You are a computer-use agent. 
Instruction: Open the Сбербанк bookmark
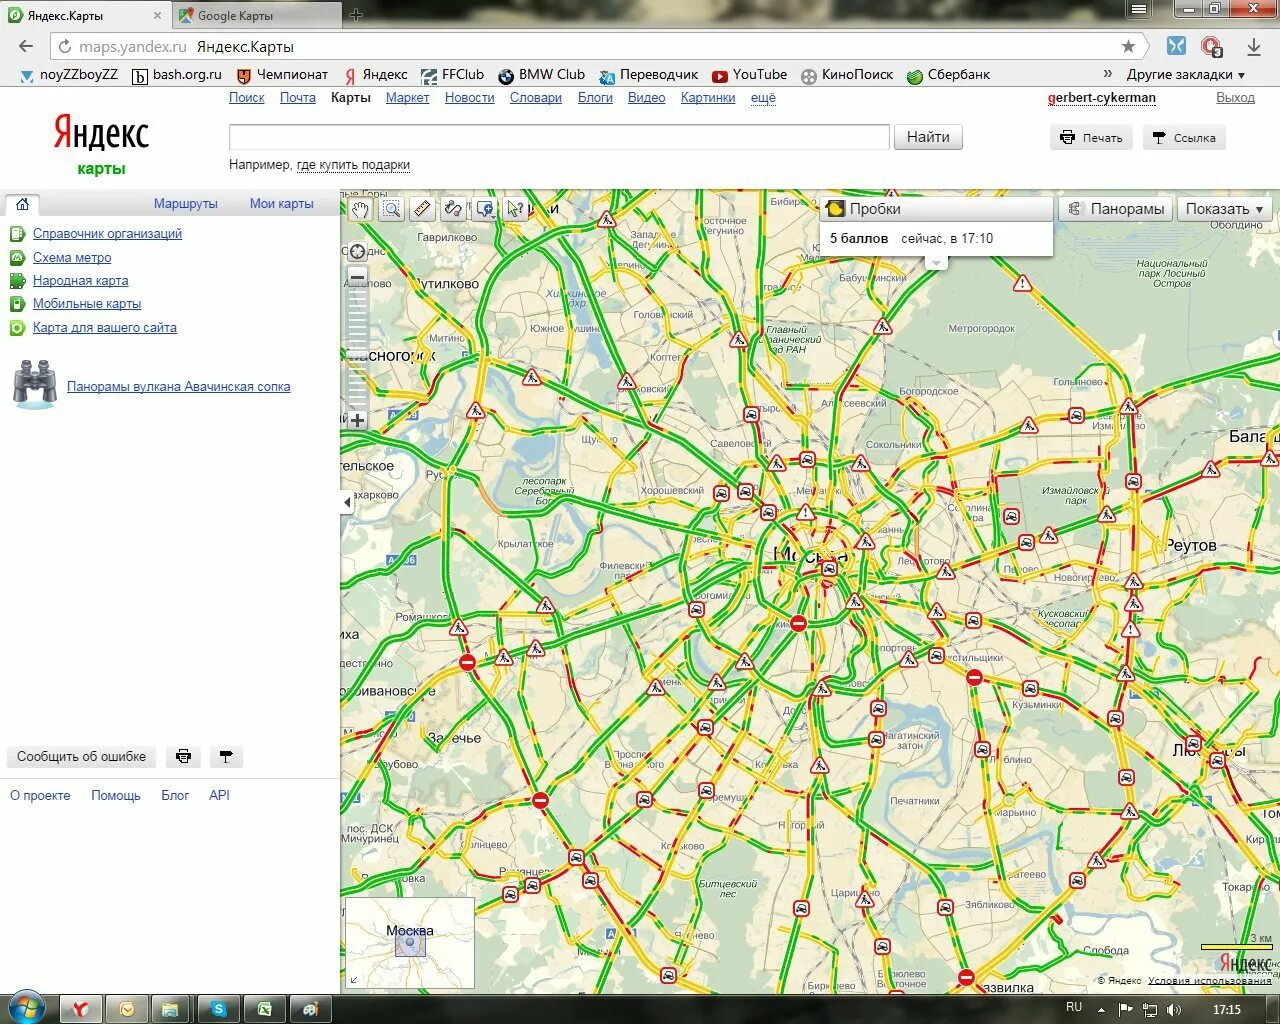pos(948,75)
